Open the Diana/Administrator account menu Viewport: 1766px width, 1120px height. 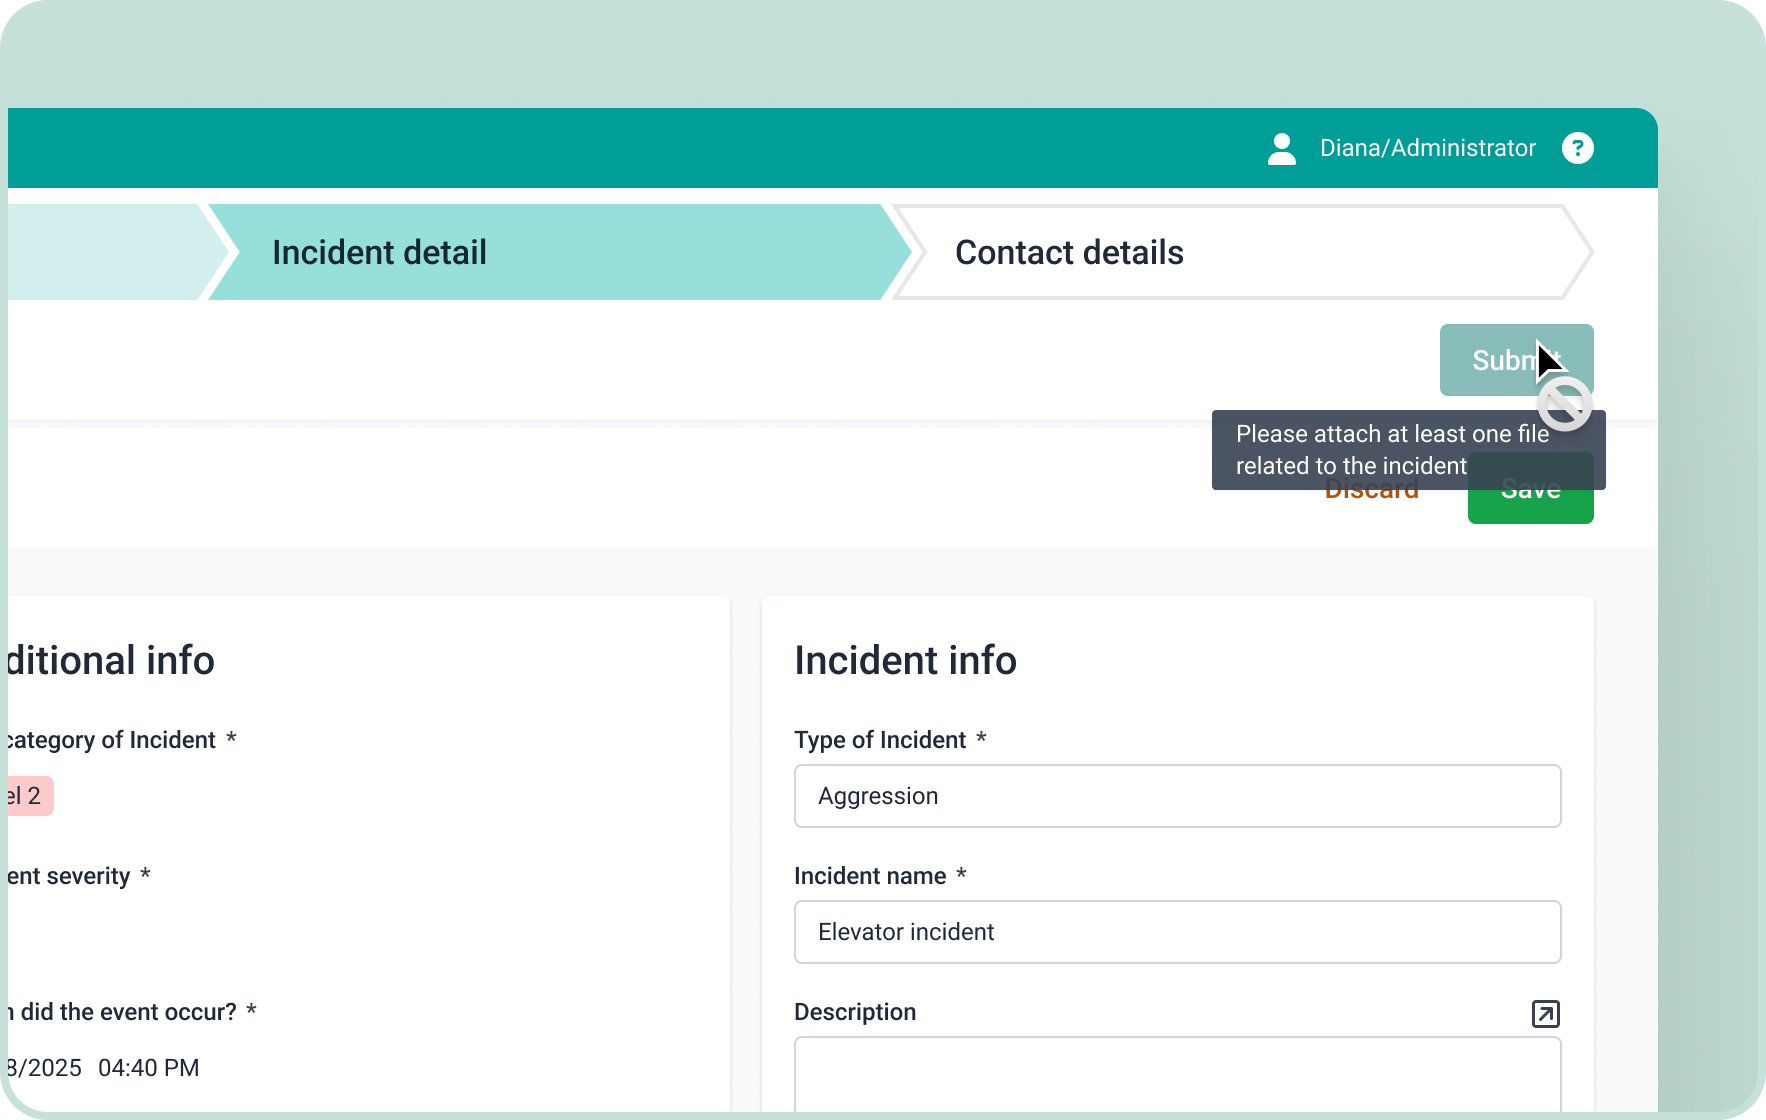1427,148
